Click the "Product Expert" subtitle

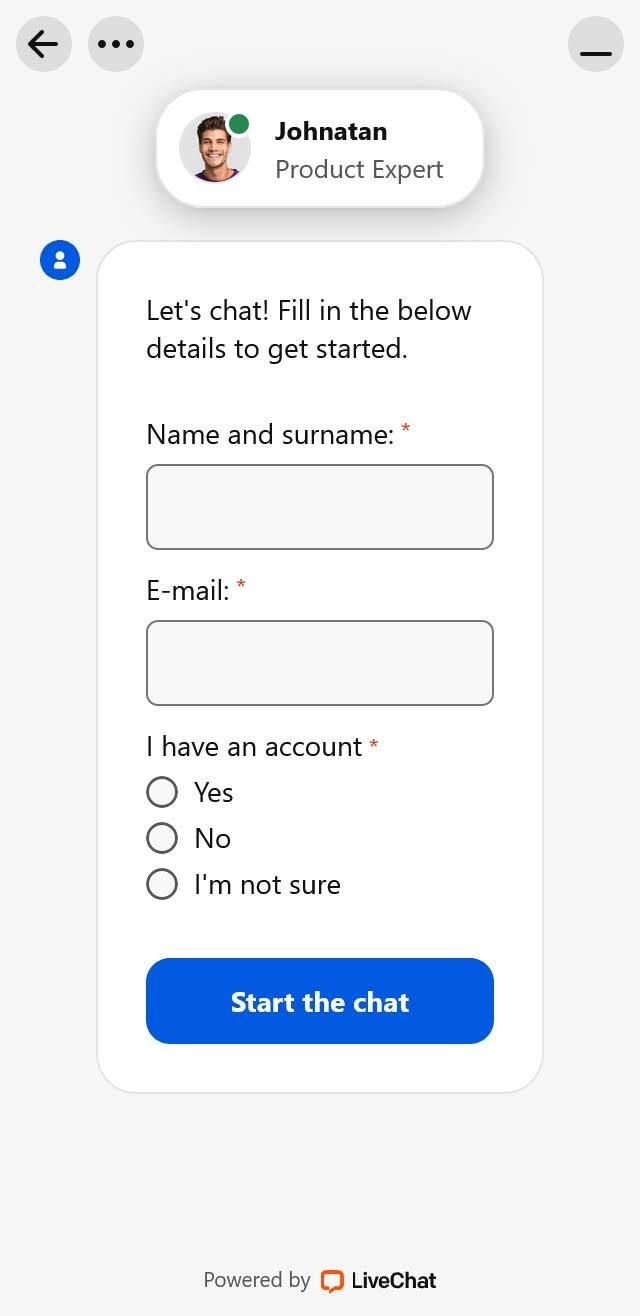[x=359, y=169]
